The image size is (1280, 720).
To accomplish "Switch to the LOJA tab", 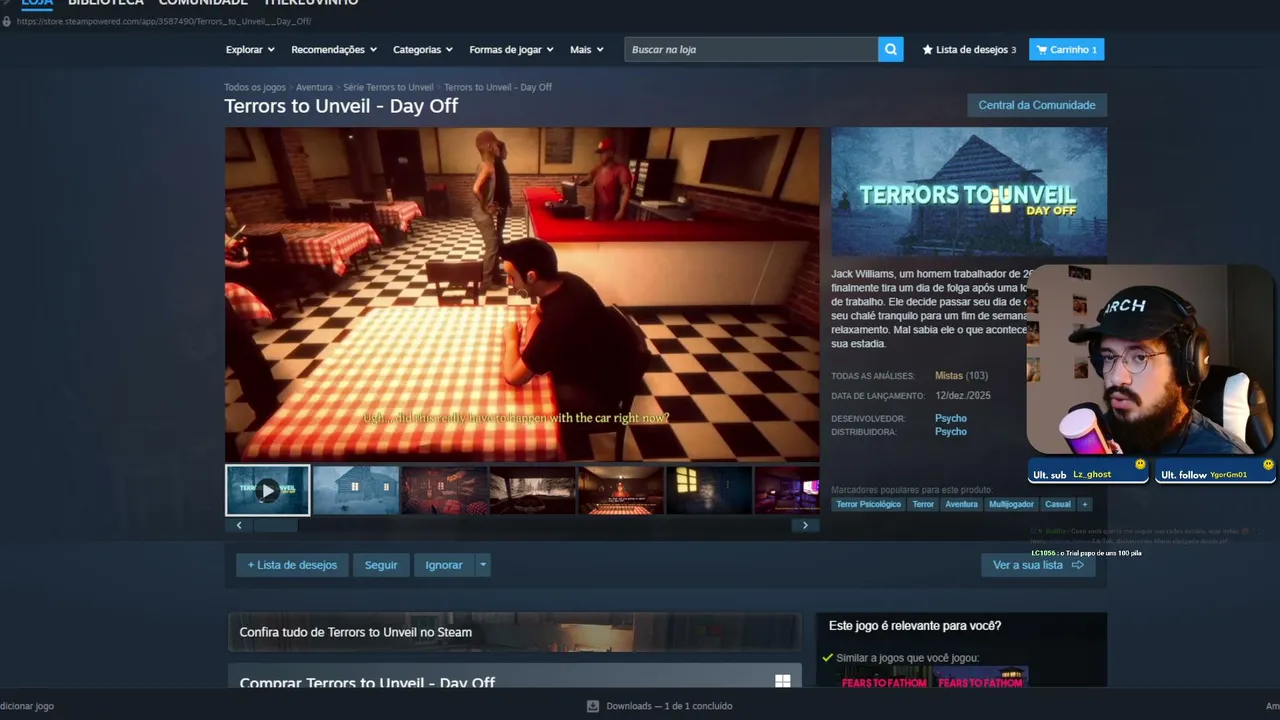I will (x=37, y=3).
